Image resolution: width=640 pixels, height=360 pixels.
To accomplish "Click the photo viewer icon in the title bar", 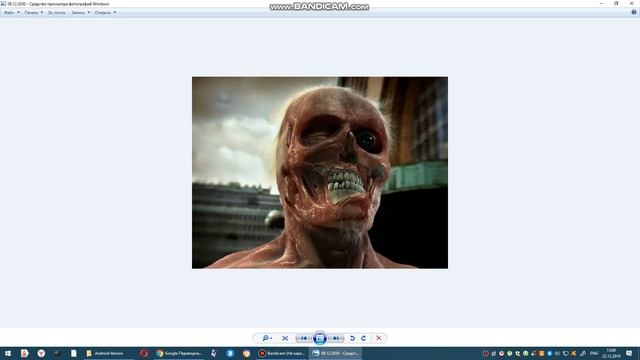I will tap(3, 4).
